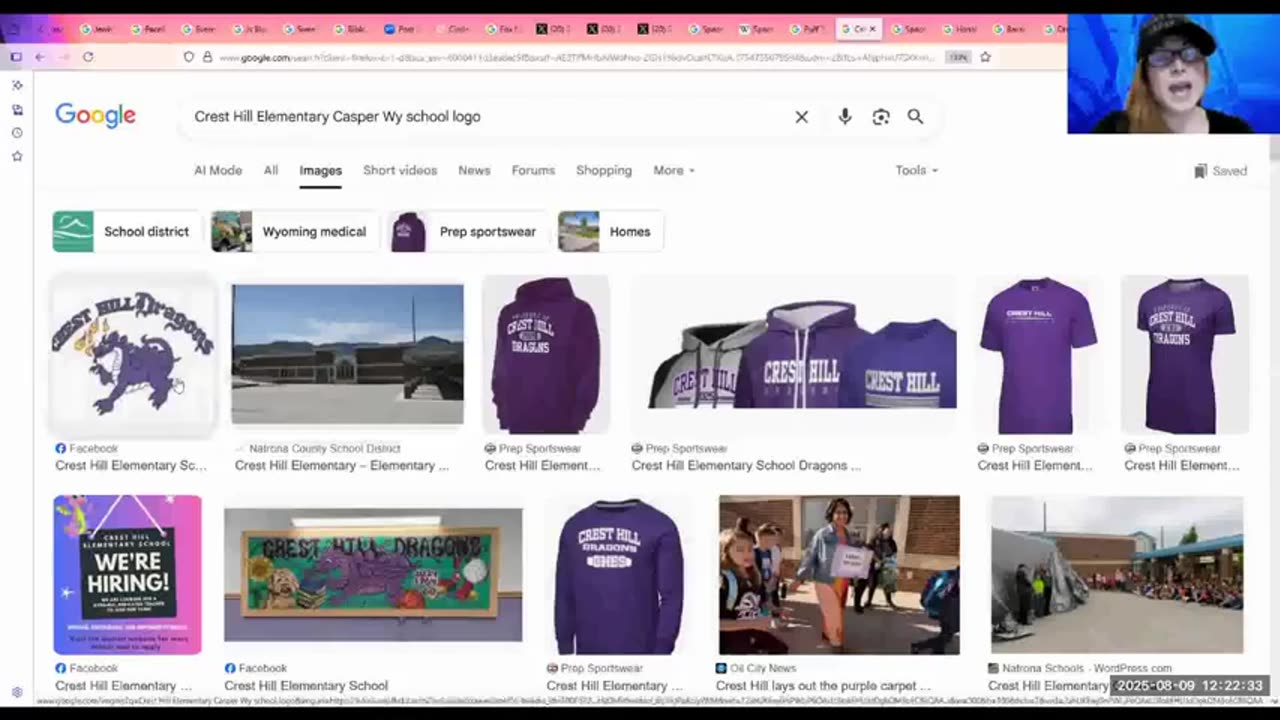Viewport: 1280px width, 720px height.
Task: Click the browser address bar URL
Action: tap(575, 57)
